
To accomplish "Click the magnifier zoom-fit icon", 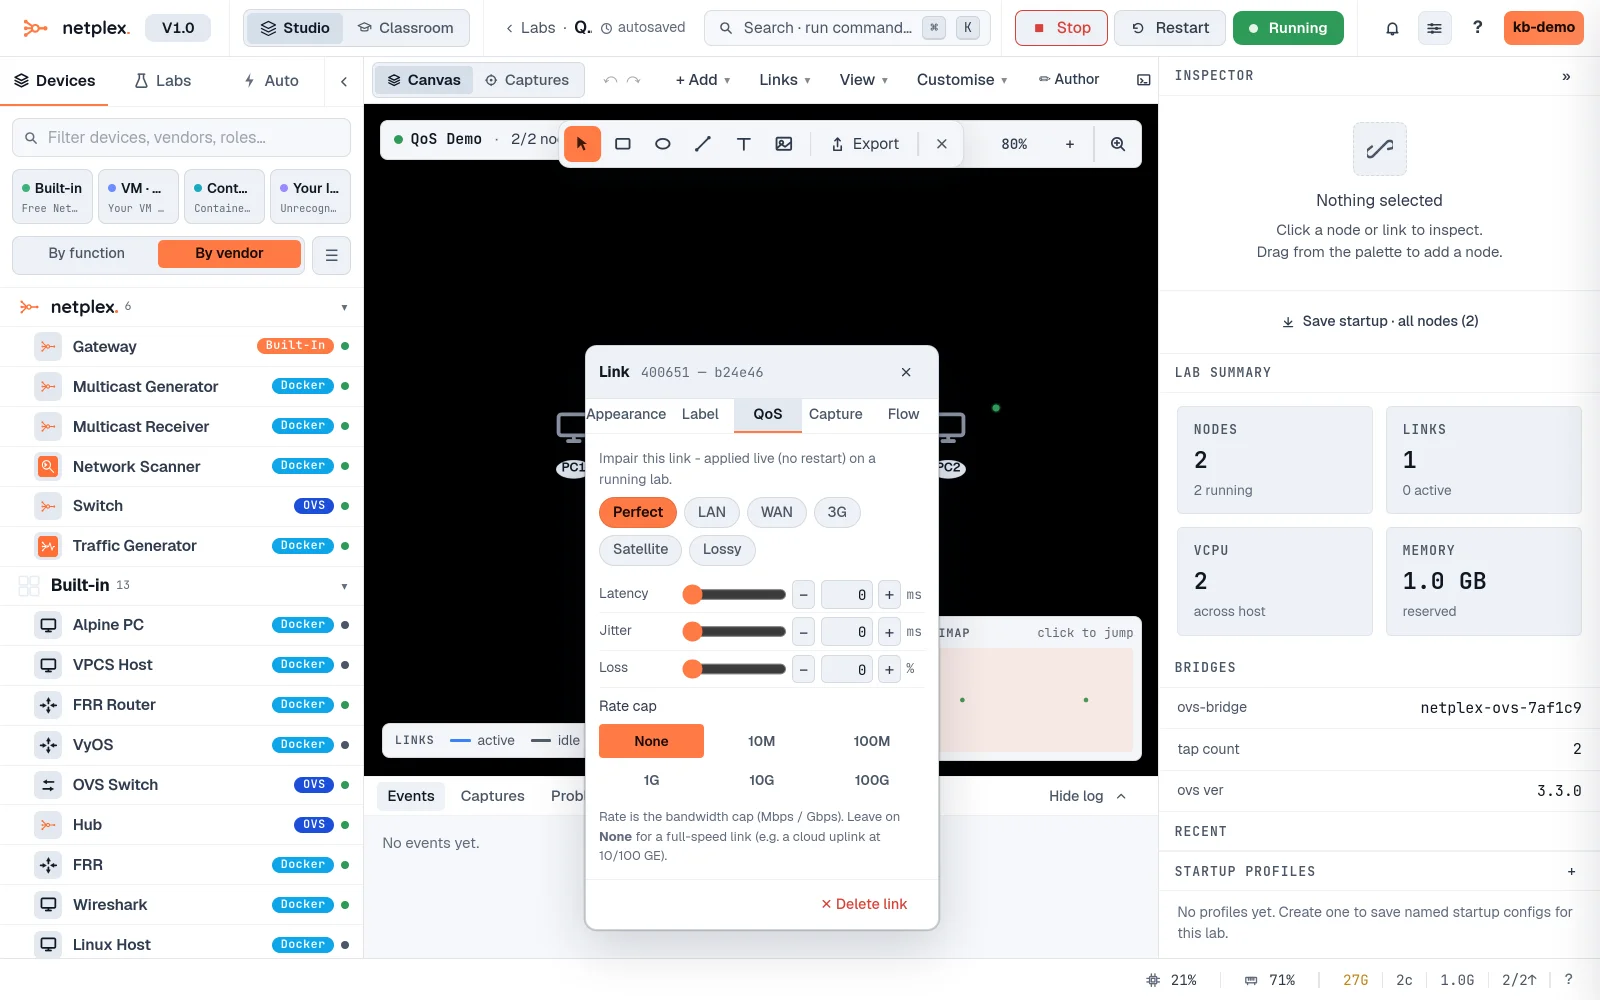I will coord(1118,144).
